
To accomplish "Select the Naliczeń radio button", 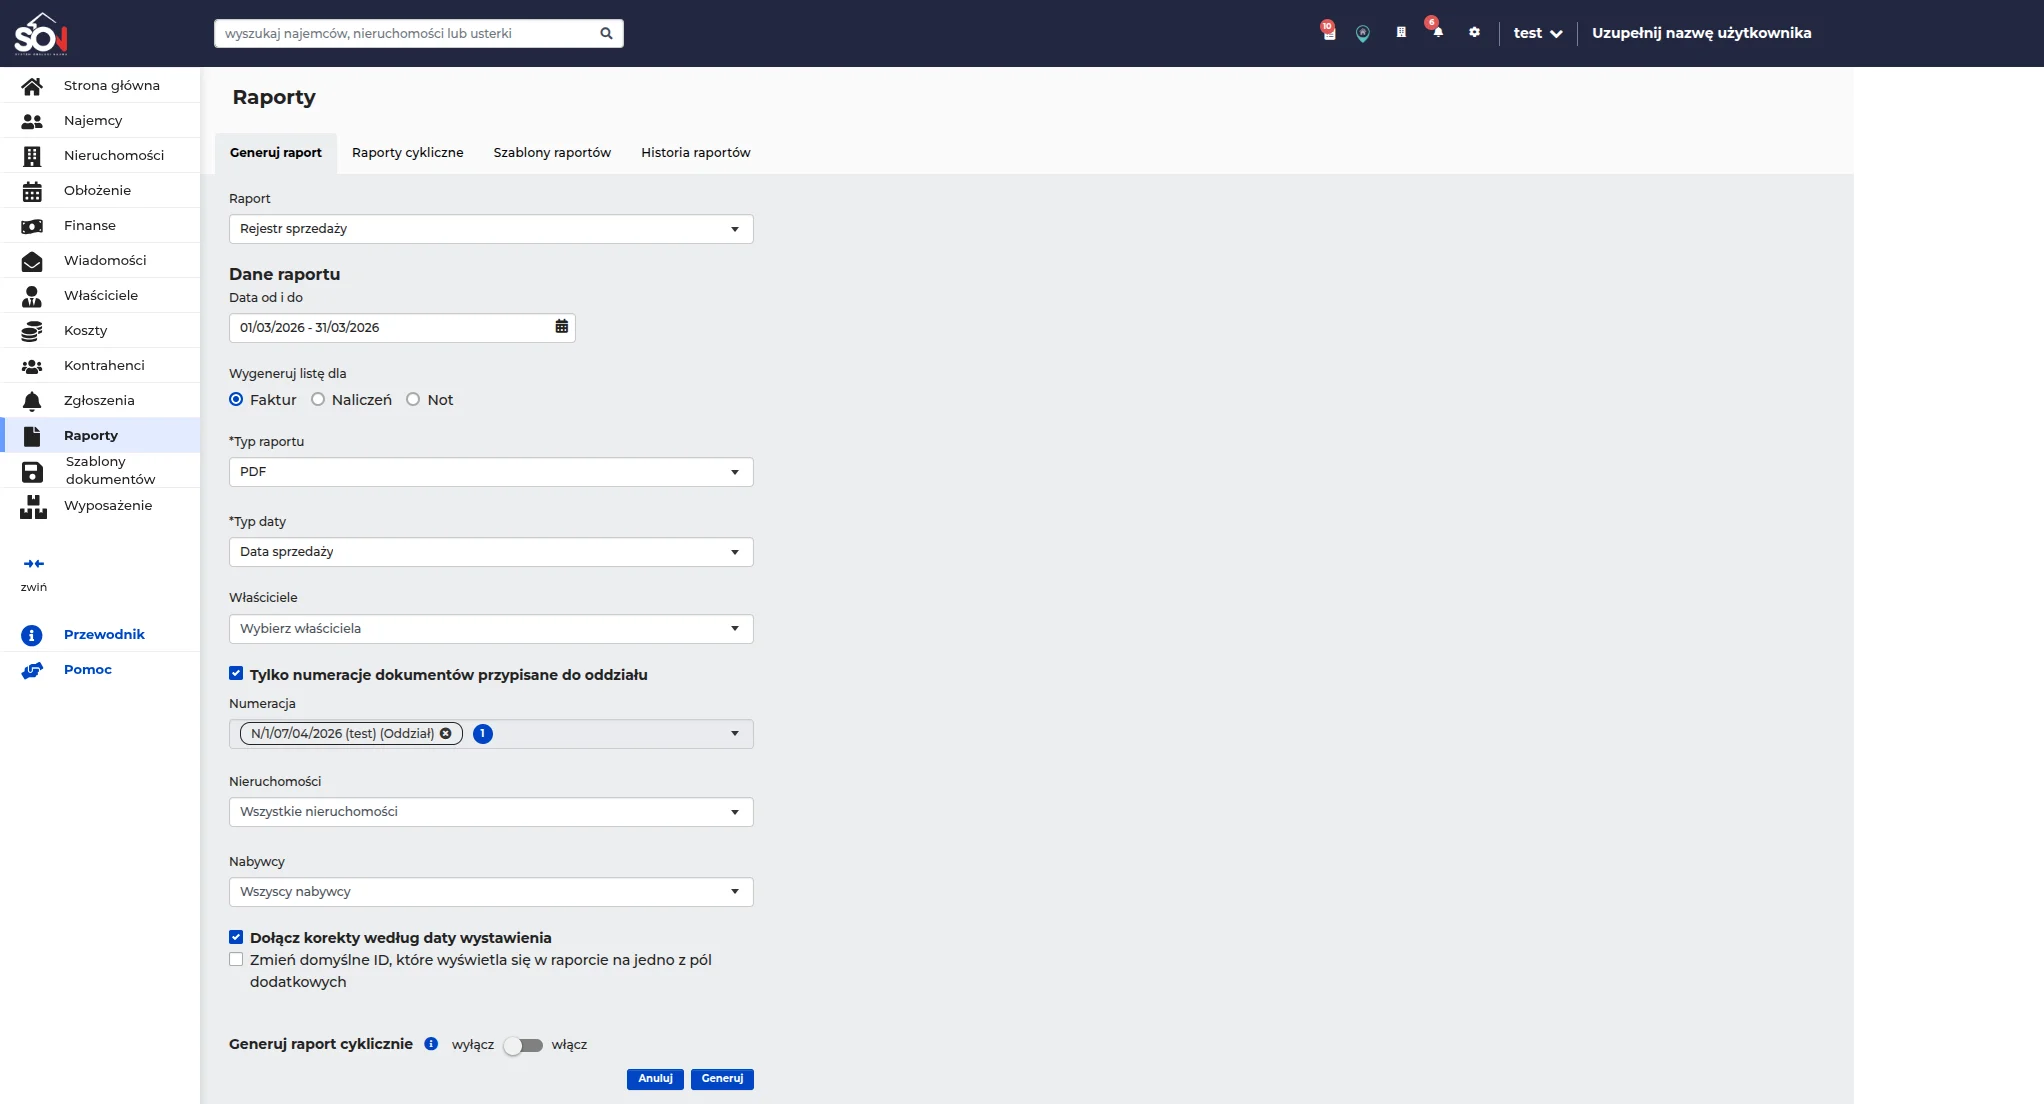I will point(318,400).
